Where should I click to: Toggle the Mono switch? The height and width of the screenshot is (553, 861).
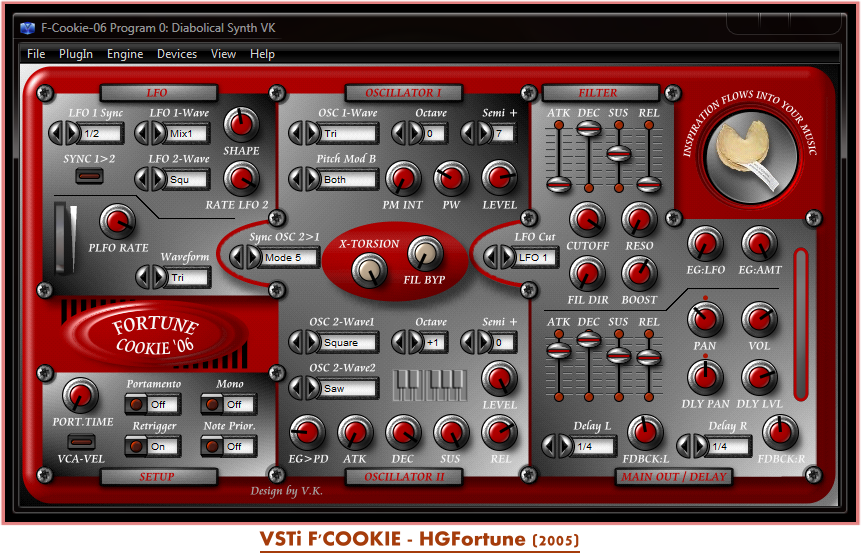(x=212, y=405)
